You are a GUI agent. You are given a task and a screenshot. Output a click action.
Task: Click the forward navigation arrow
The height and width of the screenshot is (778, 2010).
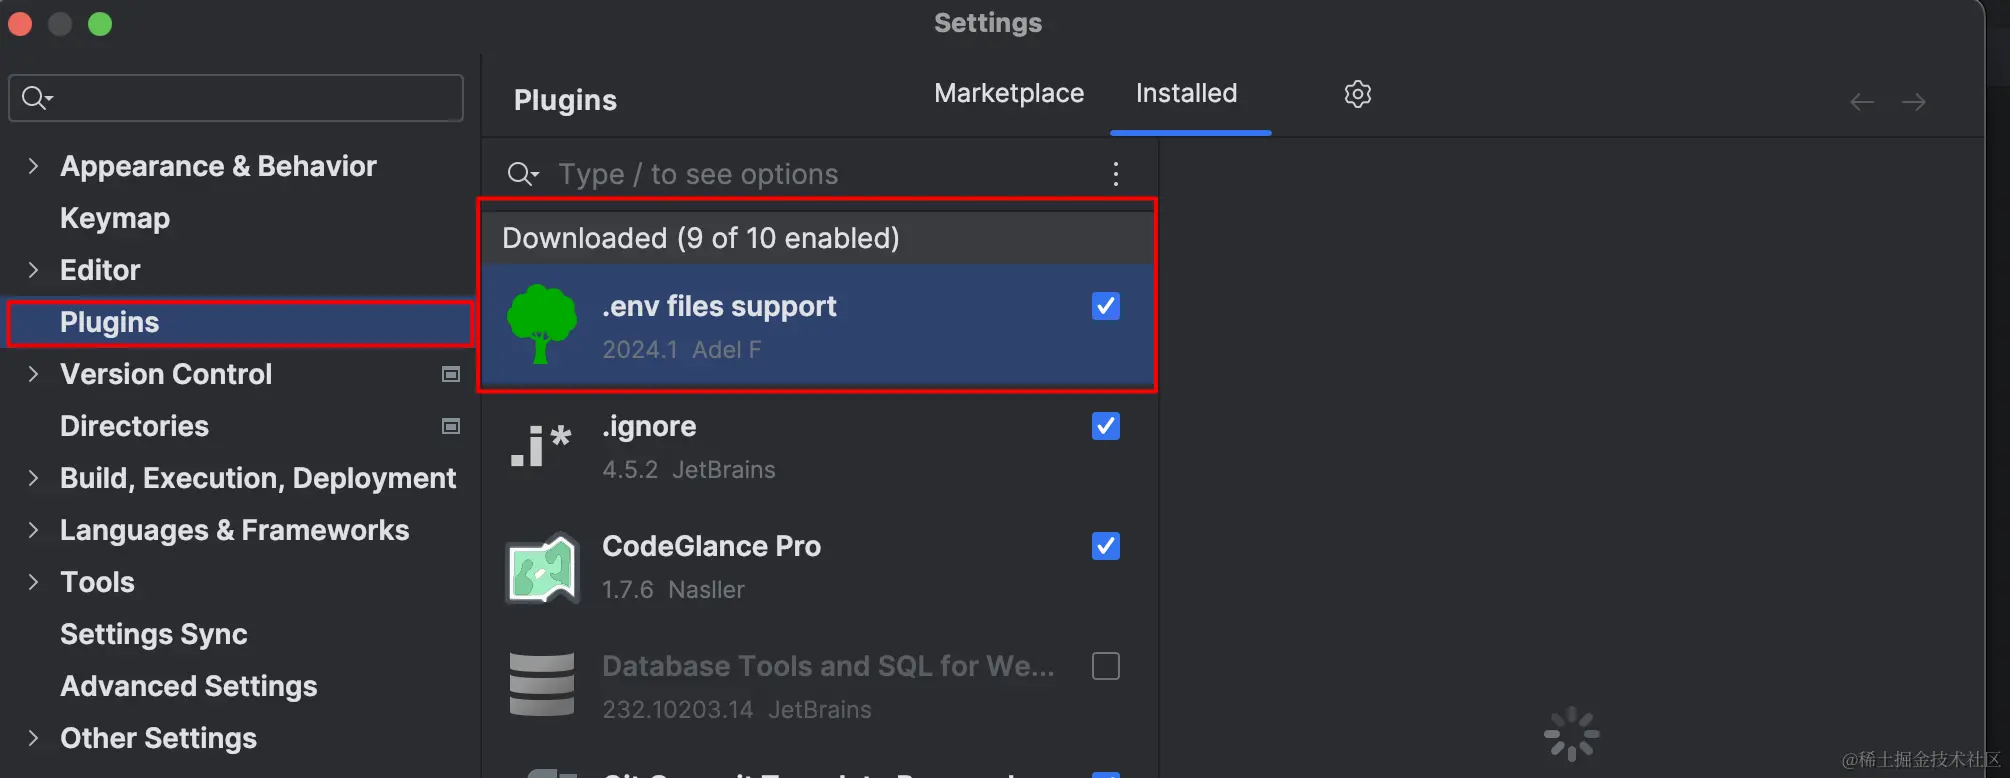tap(1914, 102)
